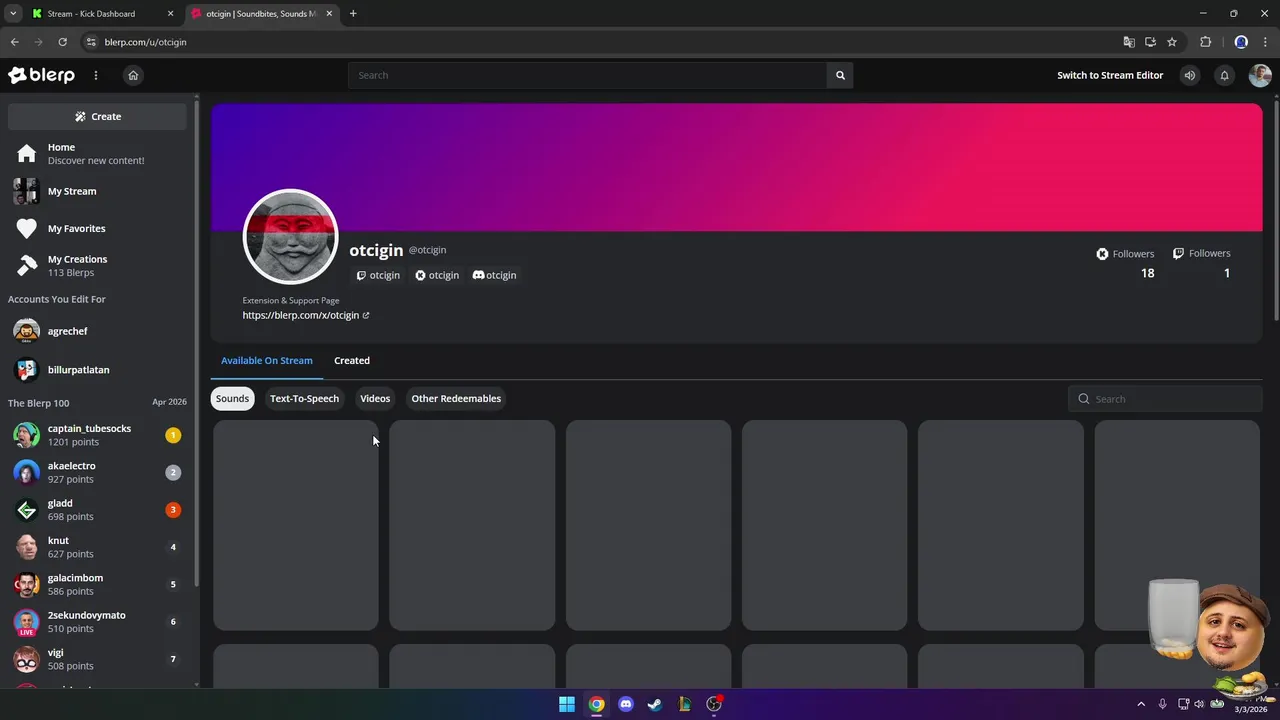Click the Kick Followers count 18

[1147, 273]
